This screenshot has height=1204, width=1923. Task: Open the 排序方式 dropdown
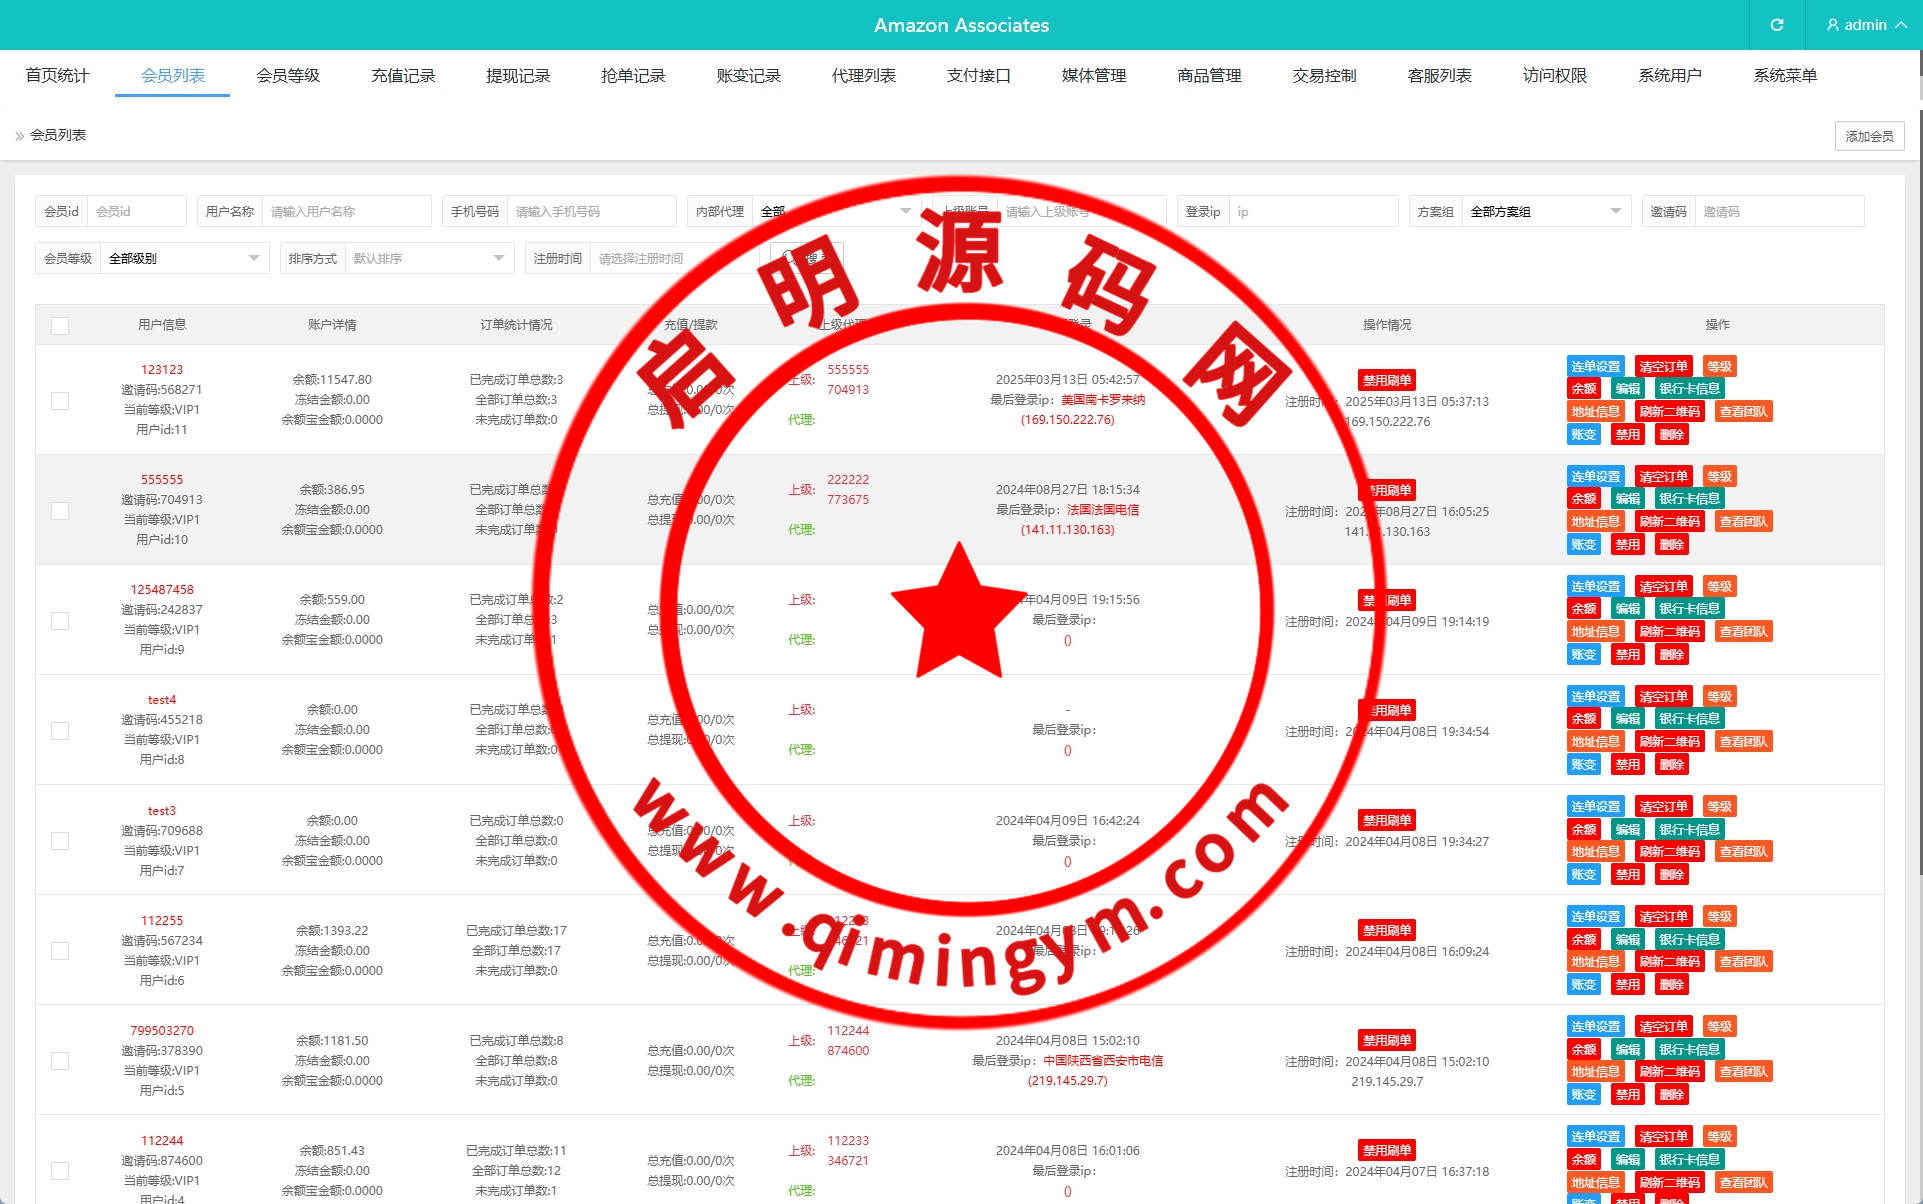click(x=429, y=258)
